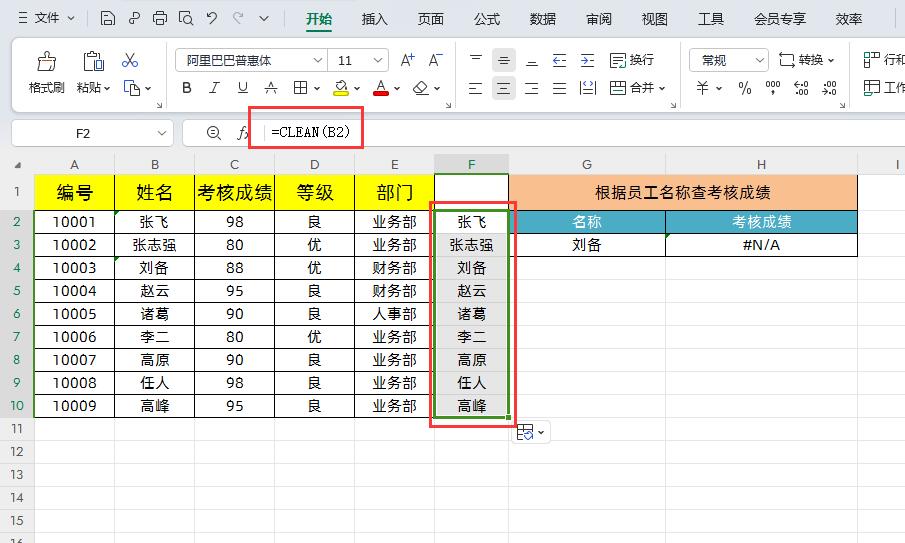Toggle horizontal center alignment

(504, 88)
